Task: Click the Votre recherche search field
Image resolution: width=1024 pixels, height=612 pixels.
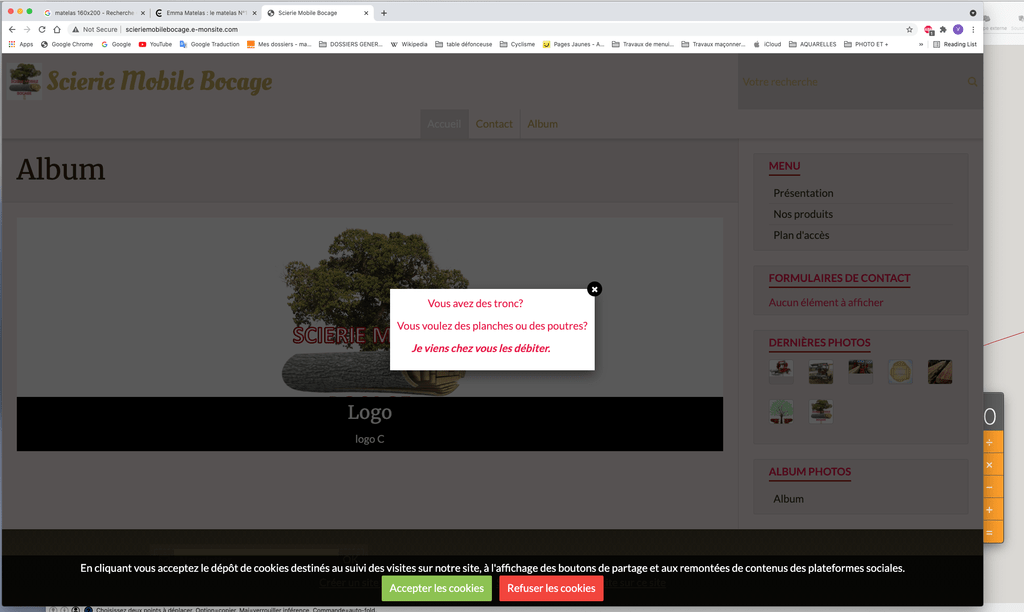Action: [852, 82]
